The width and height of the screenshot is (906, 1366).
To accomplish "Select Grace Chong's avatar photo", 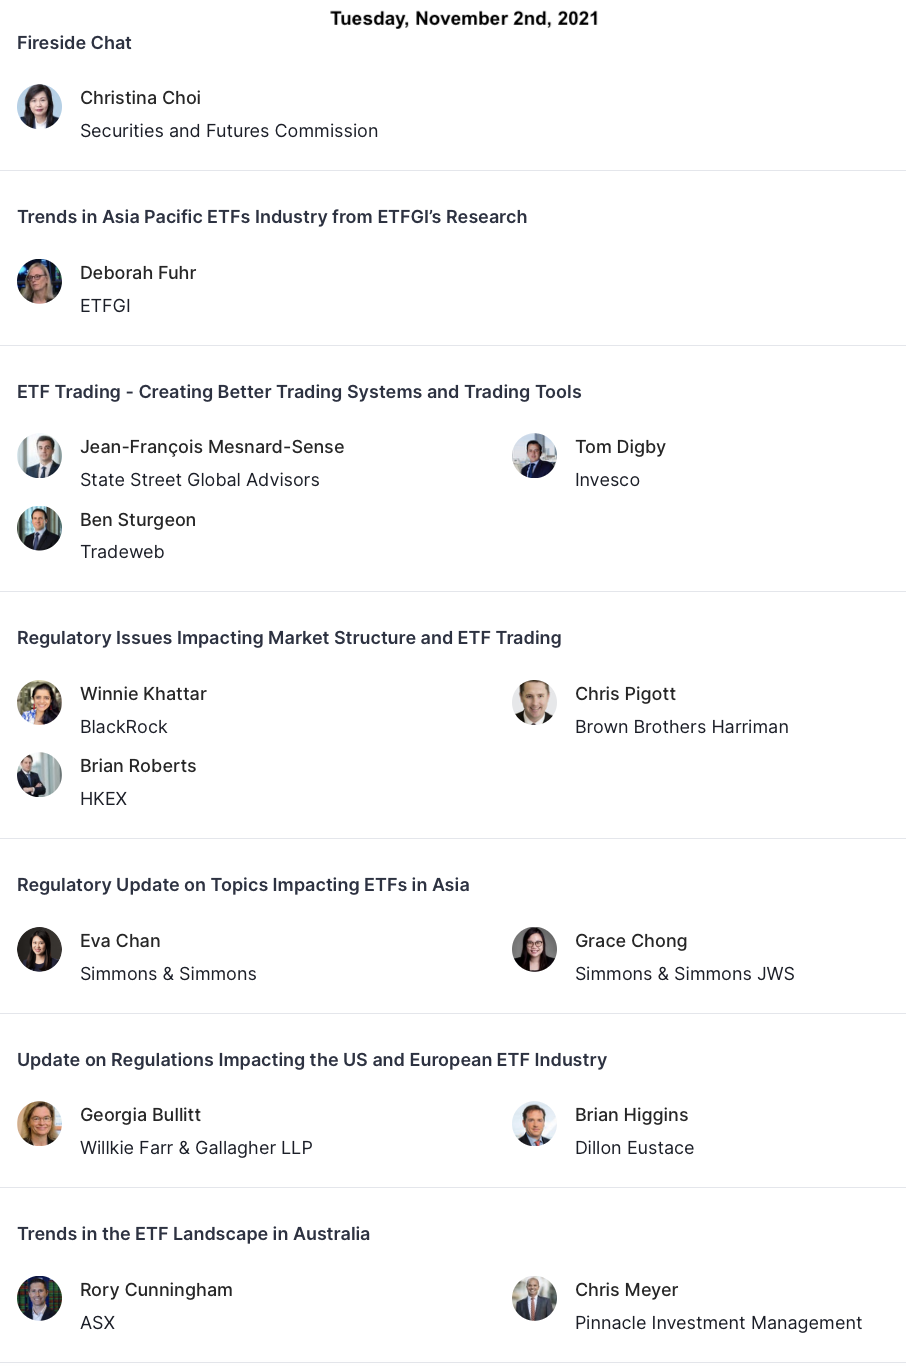I will click(534, 950).
